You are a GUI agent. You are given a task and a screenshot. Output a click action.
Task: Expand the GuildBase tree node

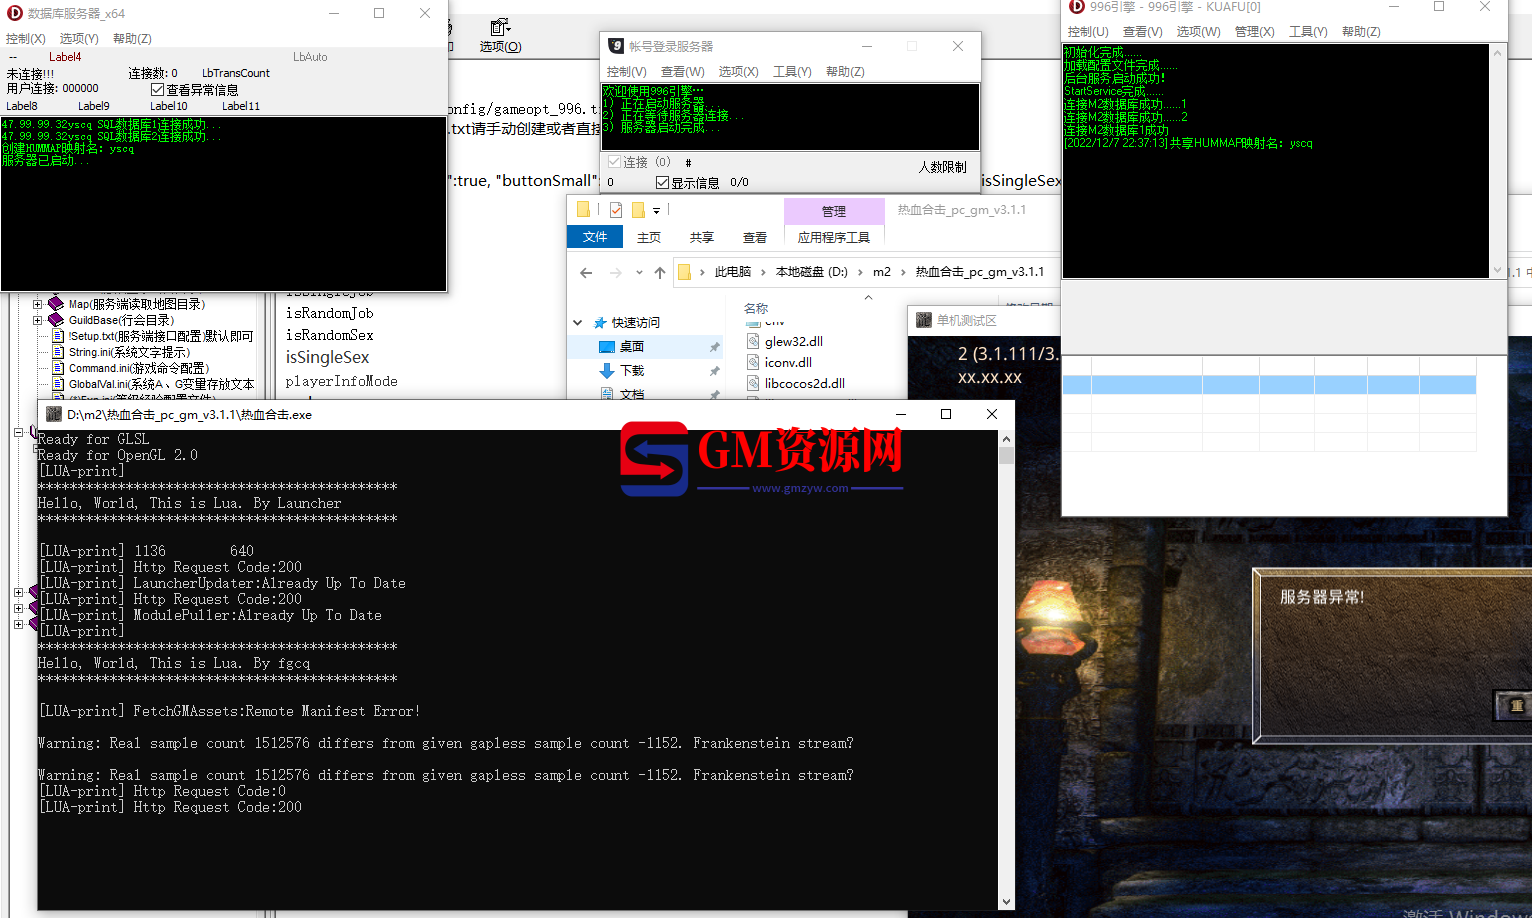38,320
